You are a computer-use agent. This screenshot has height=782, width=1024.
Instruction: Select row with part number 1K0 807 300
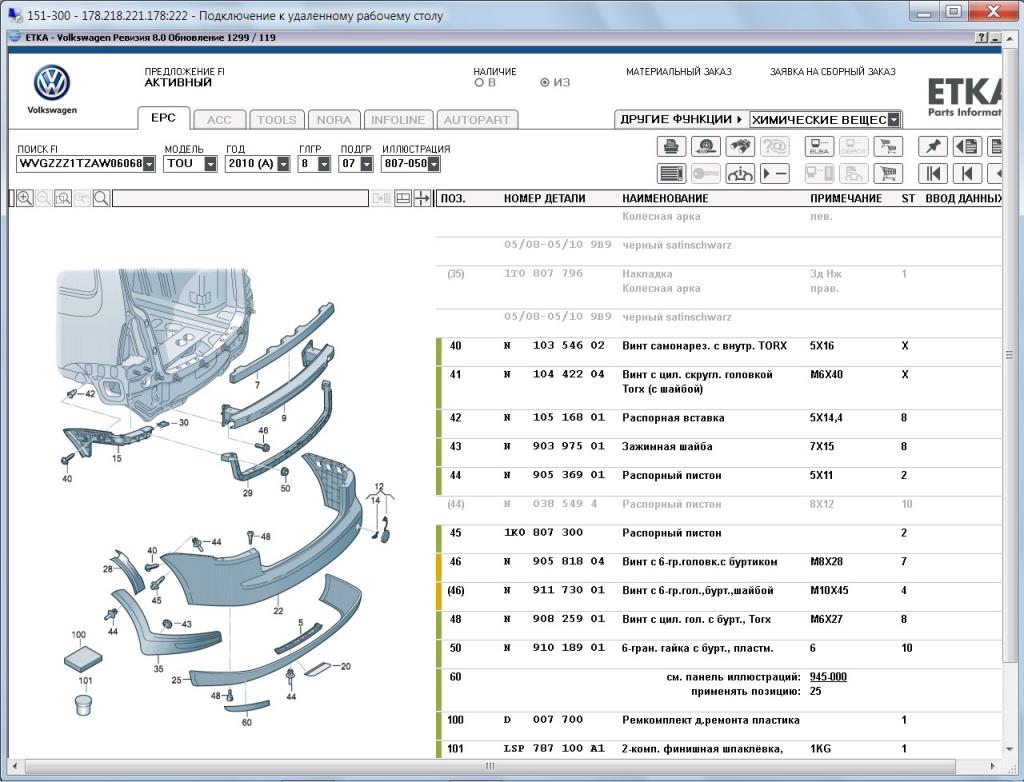[x=719, y=539]
